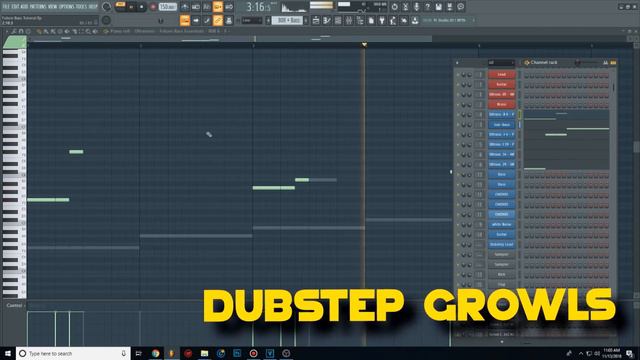Toggle mute LED for the Kick channel

coord(458,275)
